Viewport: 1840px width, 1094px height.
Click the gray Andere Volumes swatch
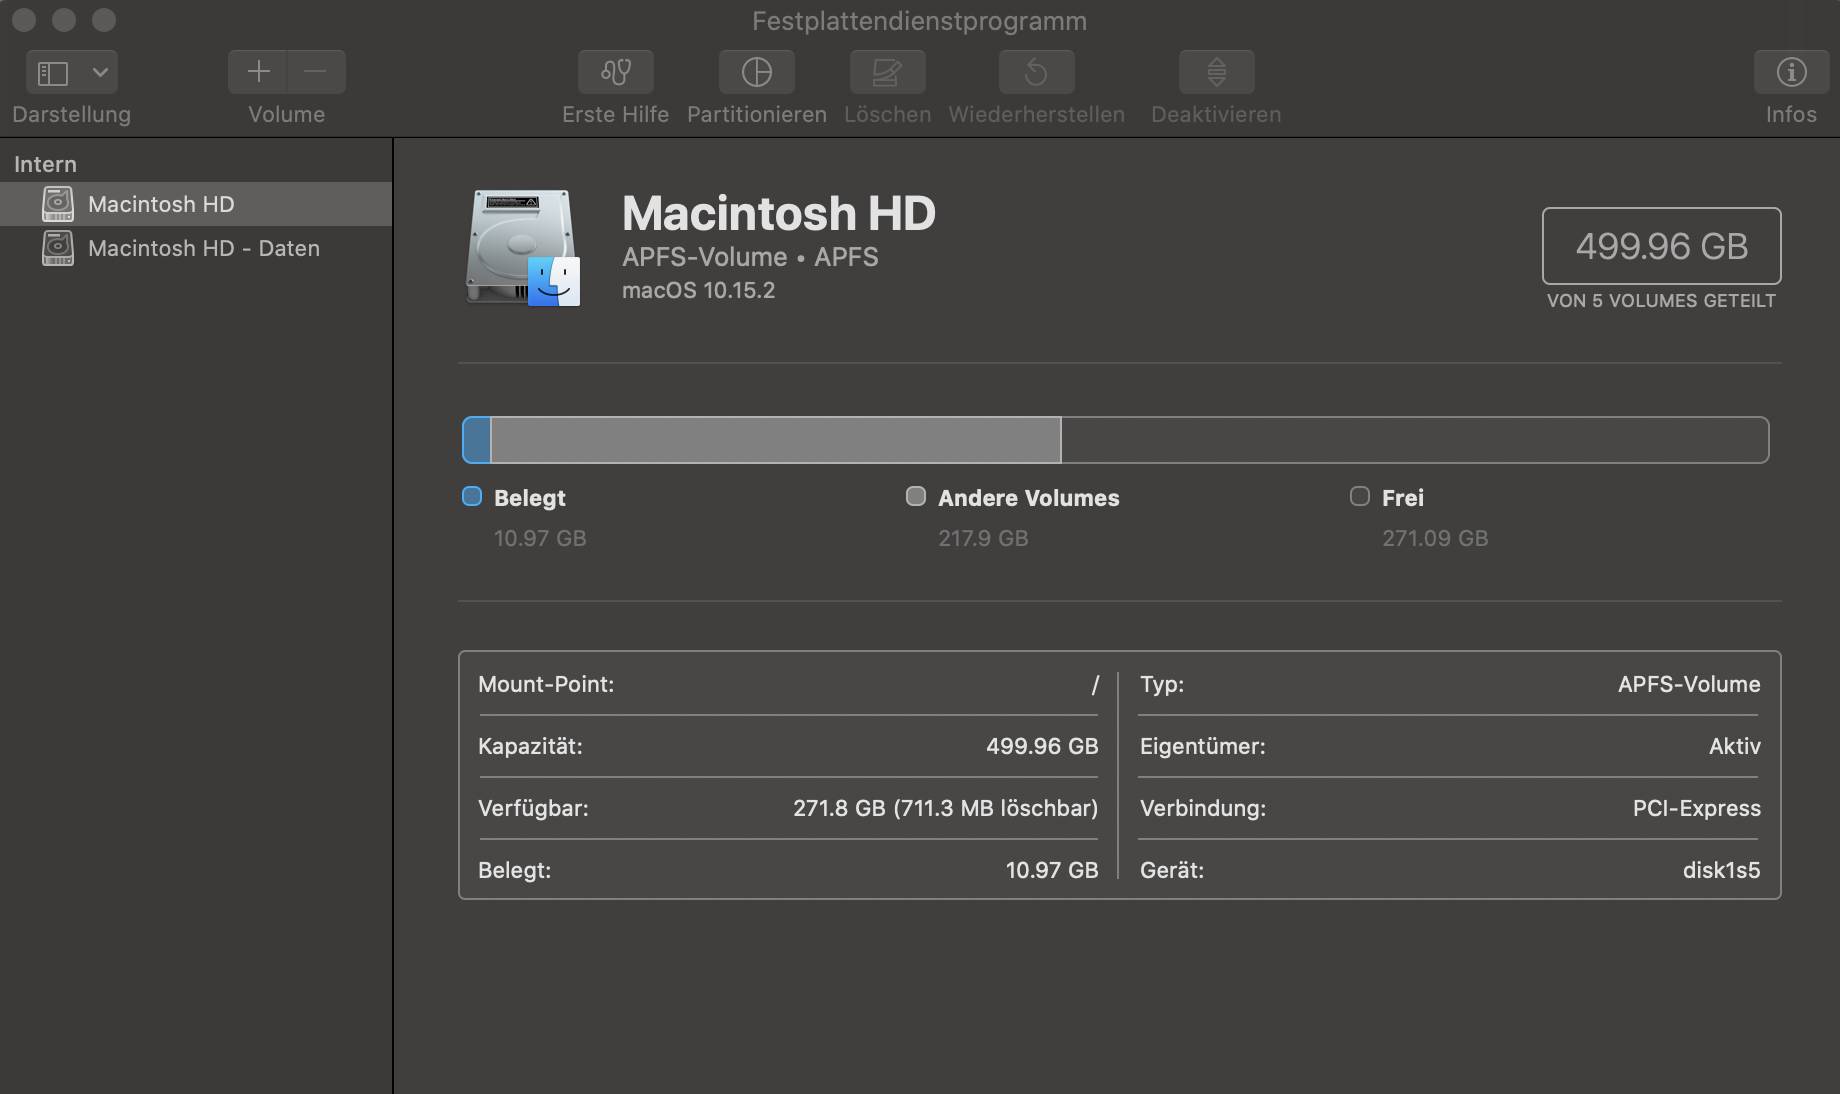point(916,496)
